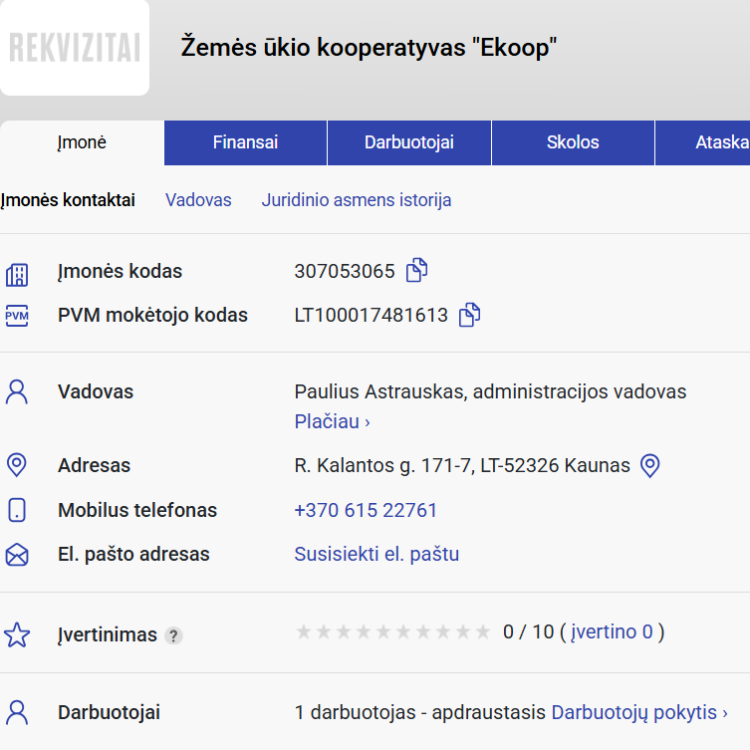This screenshot has height=750, width=750.
Task: Click the person icon next to Vadovas
Action: point(17,392)
